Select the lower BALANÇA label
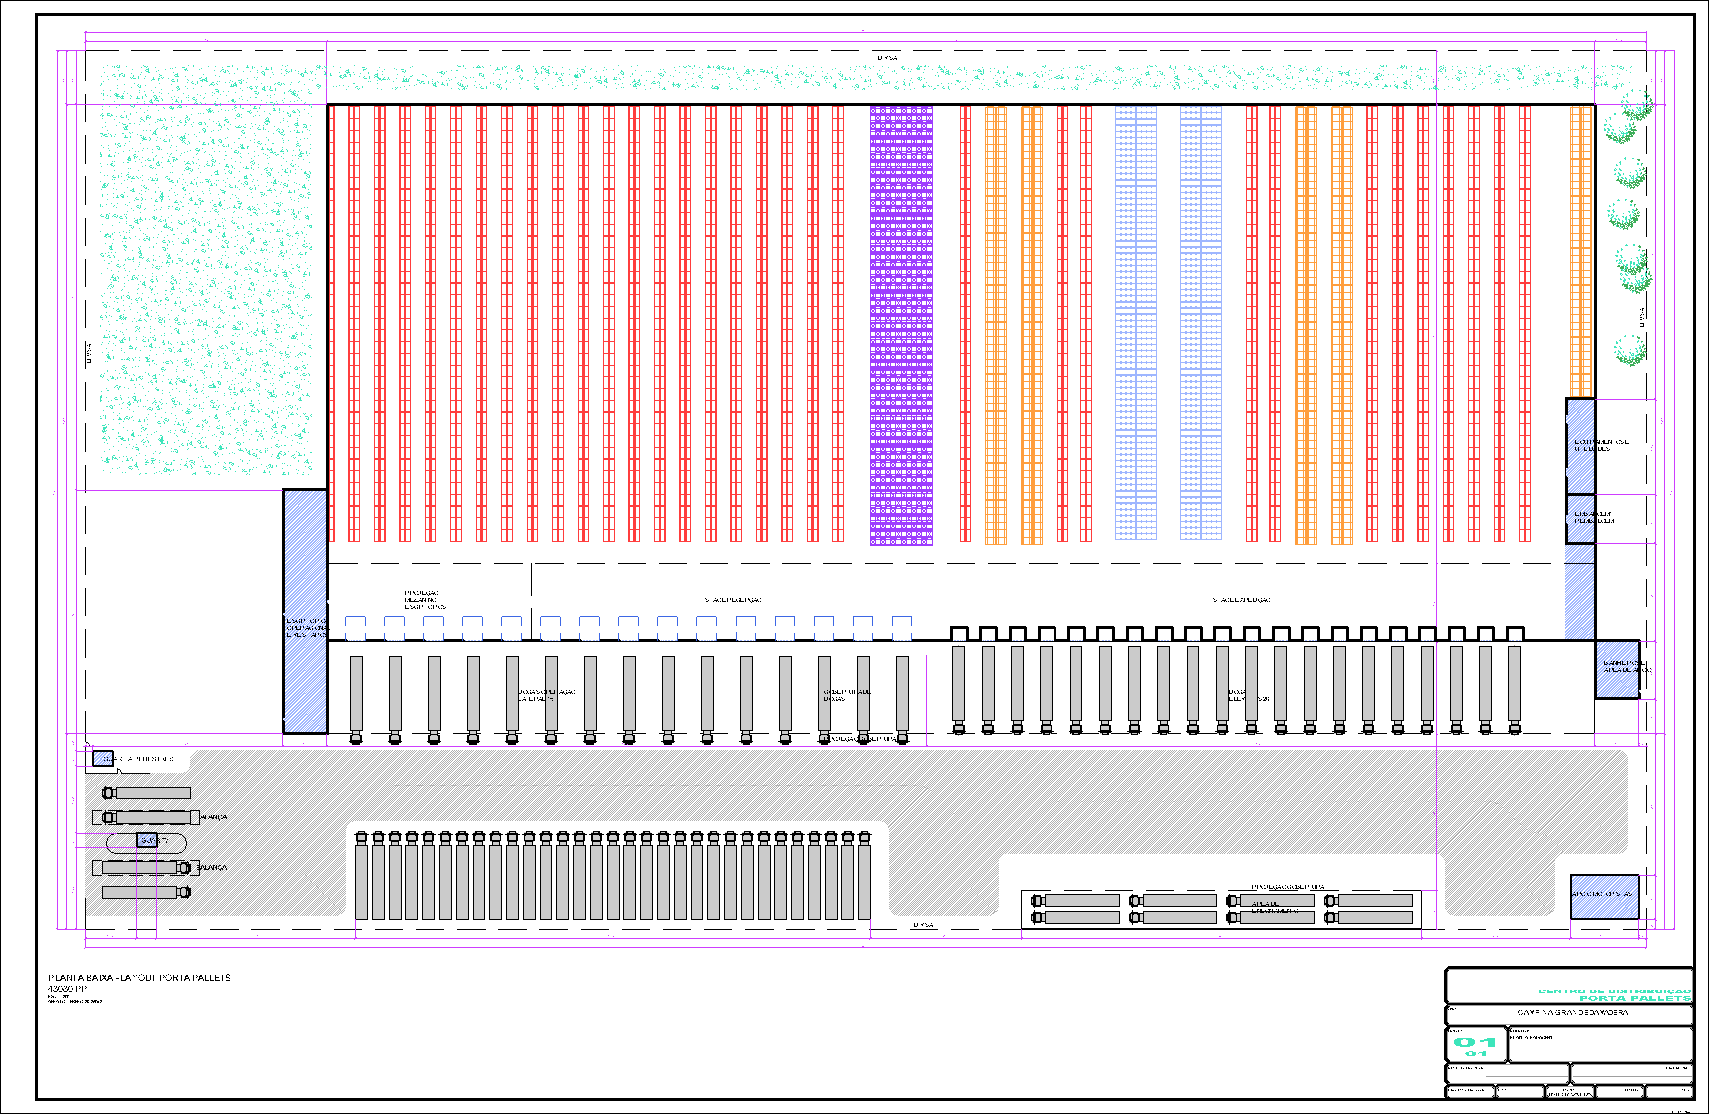The image size is (1709, 1114). point(212,868)
